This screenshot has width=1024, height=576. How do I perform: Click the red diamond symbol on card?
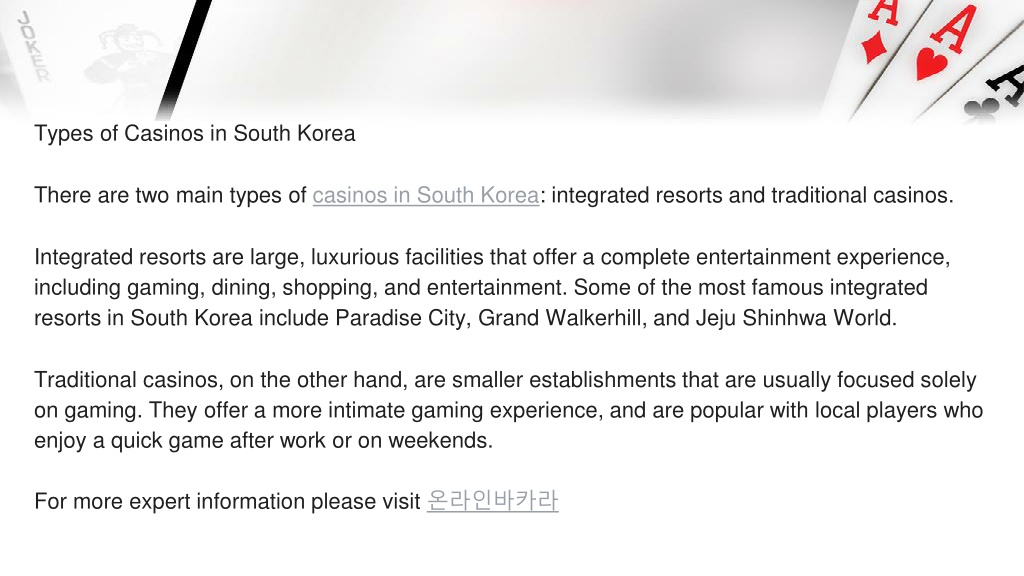point(874,48)
